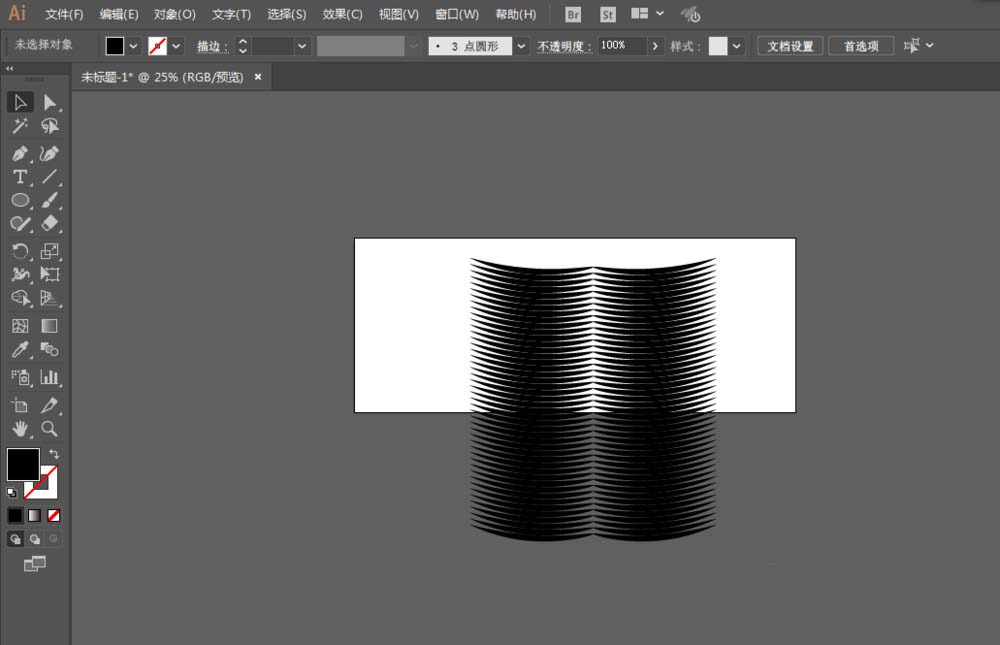Select the Magic Wand tool
Image resolution: width=1000 pixels, height=645 pixels.
pyautogui.click(x=19, y=126)
